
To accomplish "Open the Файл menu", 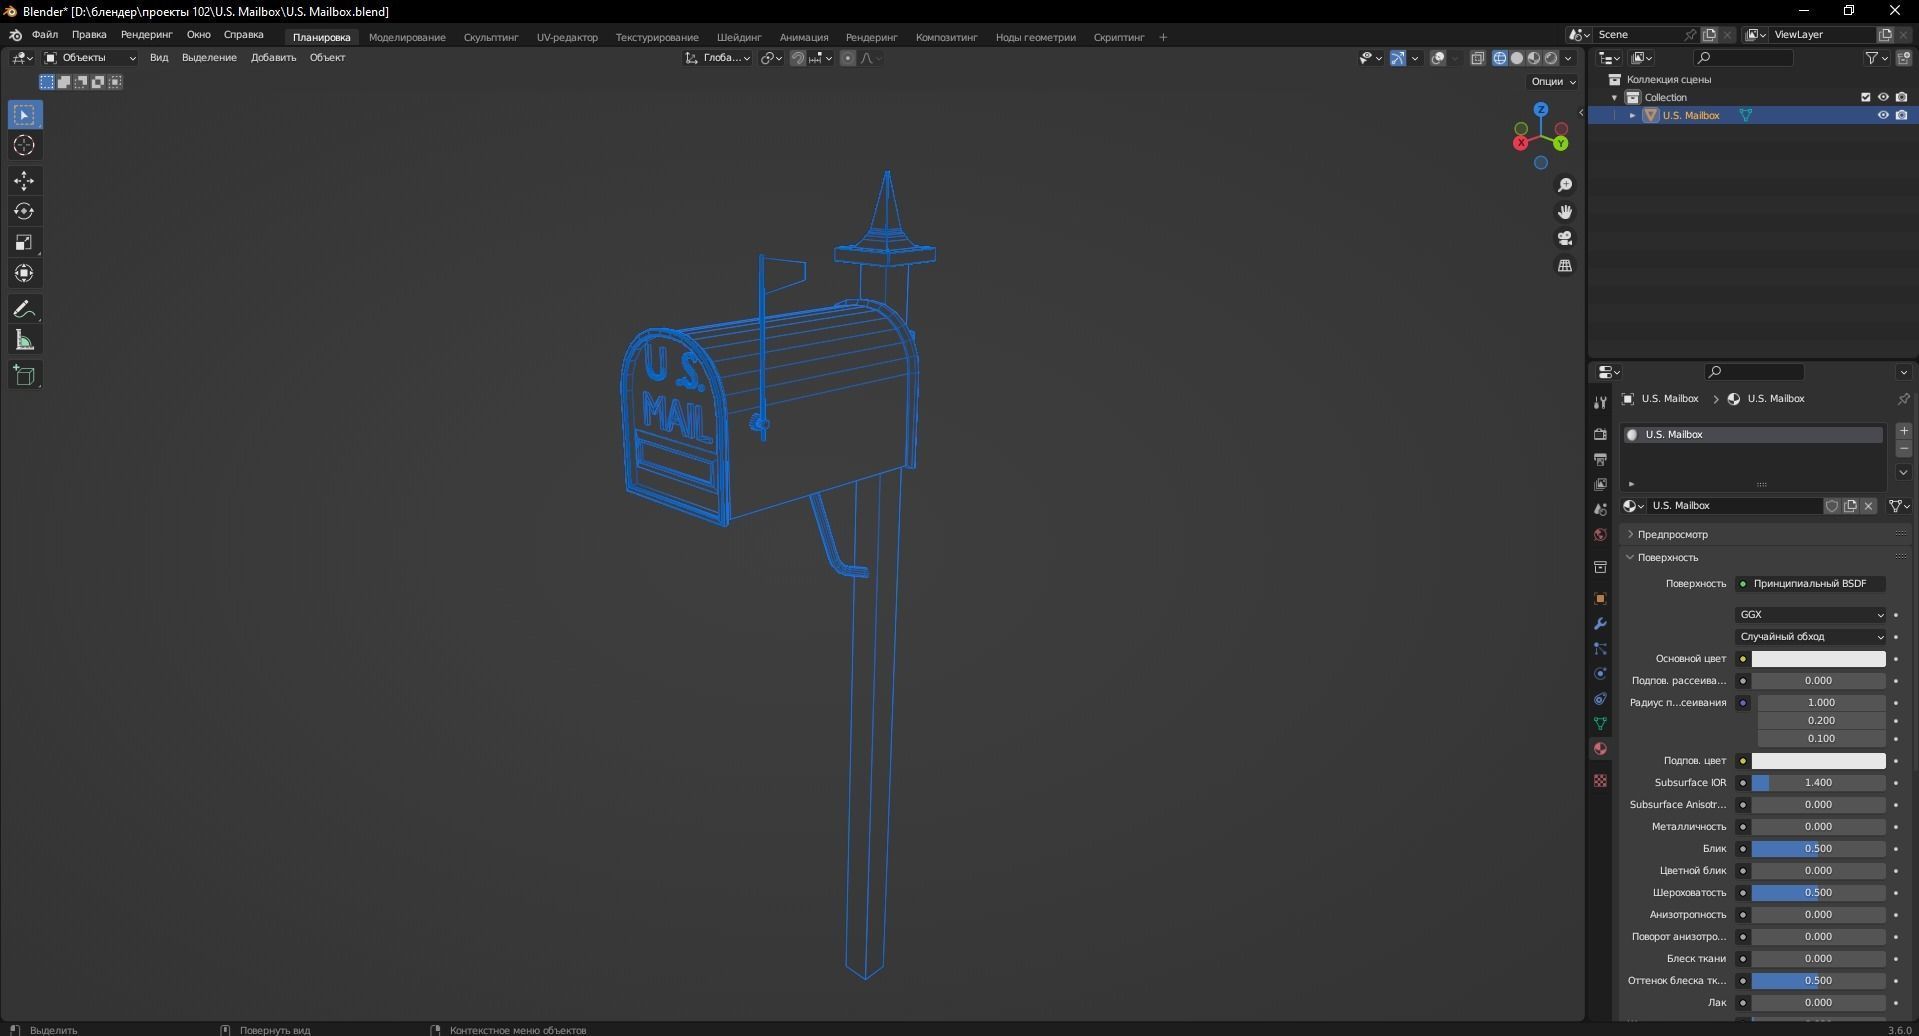I will pos(45,34).
